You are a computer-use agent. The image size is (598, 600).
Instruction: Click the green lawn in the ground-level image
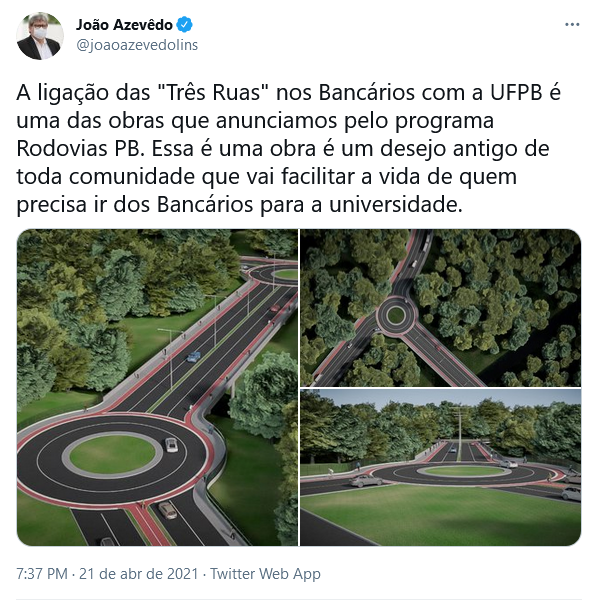pyautogui.click(x=440, y=515)
